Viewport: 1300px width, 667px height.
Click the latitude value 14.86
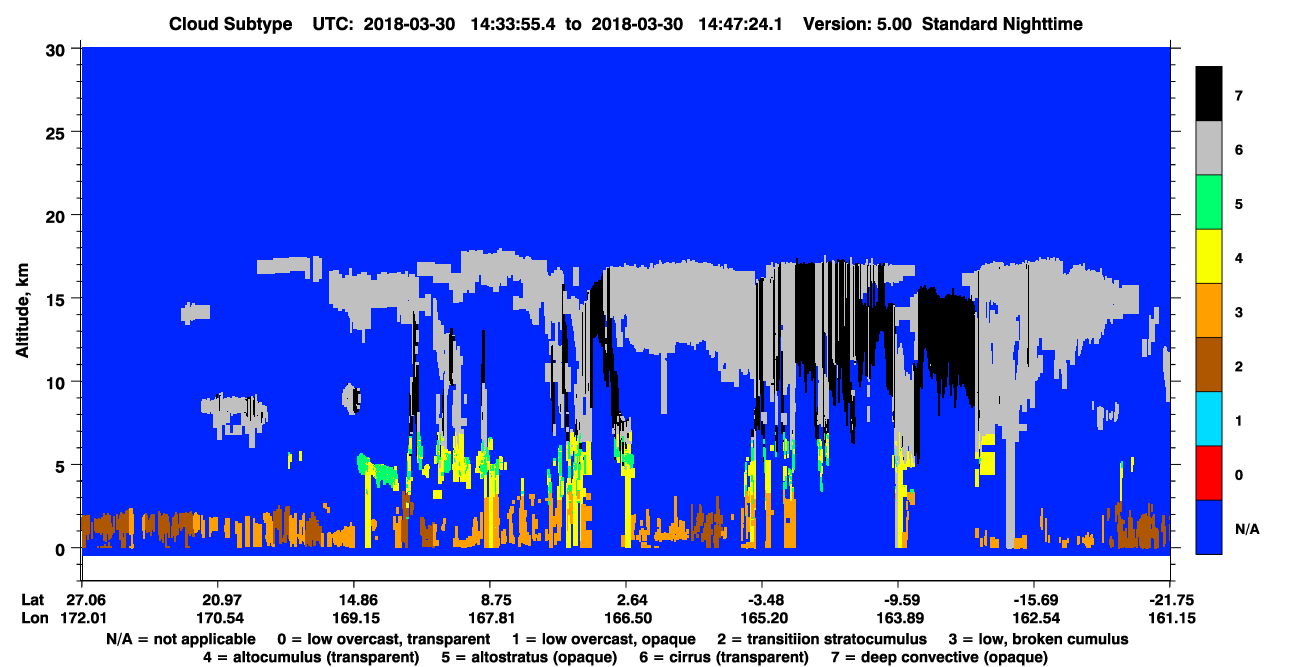tap(354, 600)
